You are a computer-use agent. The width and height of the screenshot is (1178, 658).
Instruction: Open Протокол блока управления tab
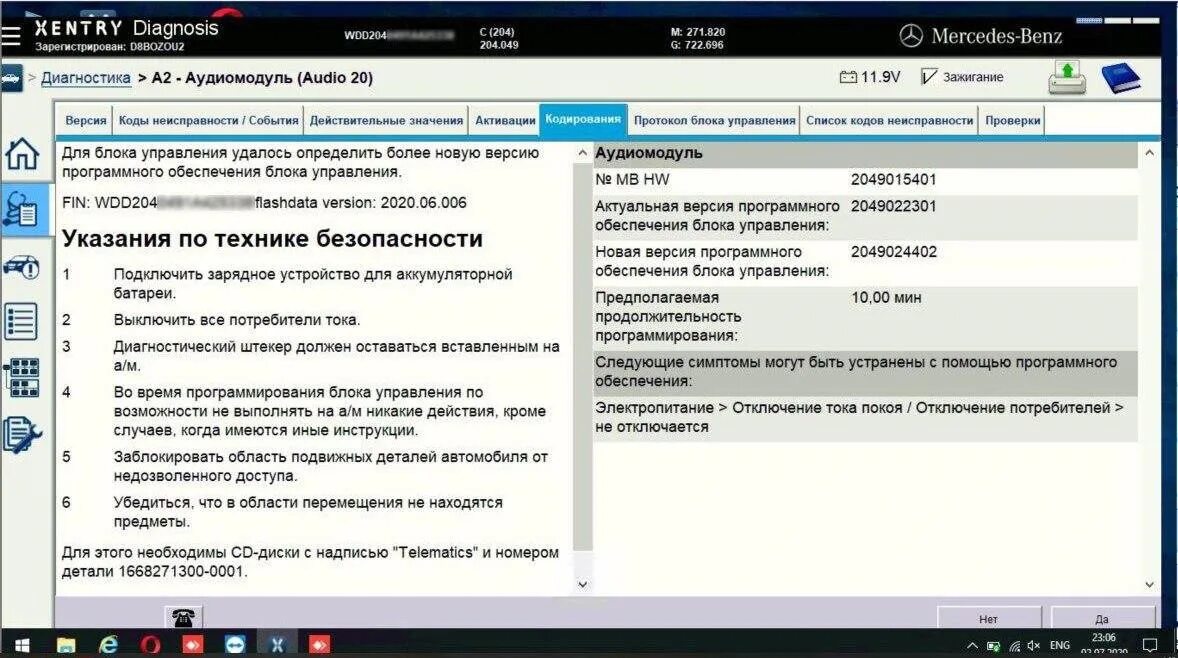[714, 120]
